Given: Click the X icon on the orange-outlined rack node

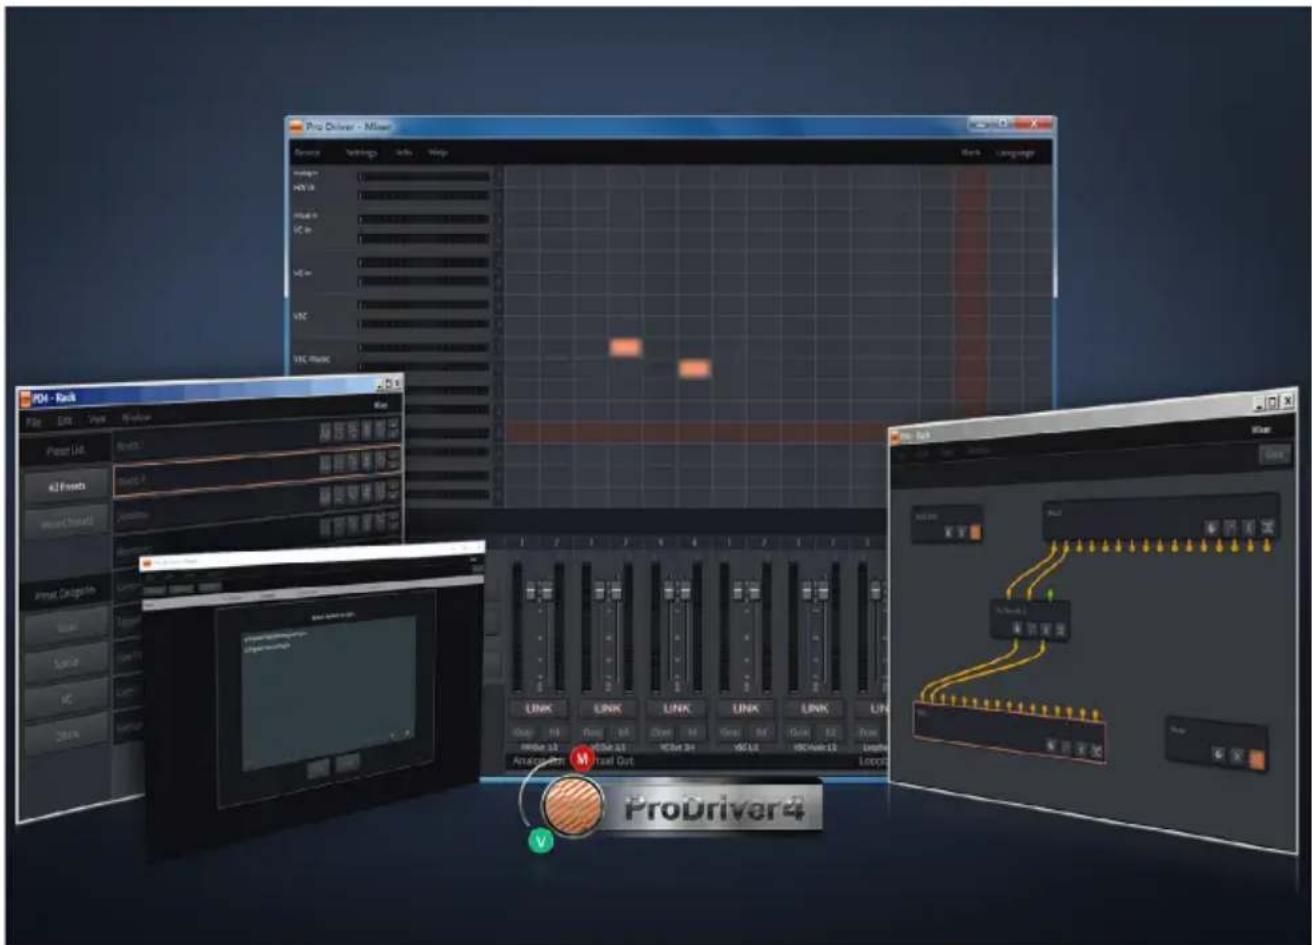Looking at the screenshot, I should point(1096,748).
